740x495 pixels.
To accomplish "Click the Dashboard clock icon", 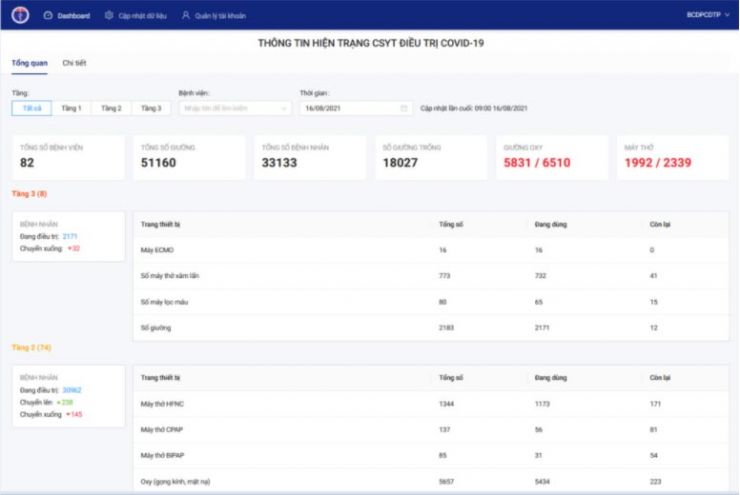I will pyautogui.click(x=48, y=16).
